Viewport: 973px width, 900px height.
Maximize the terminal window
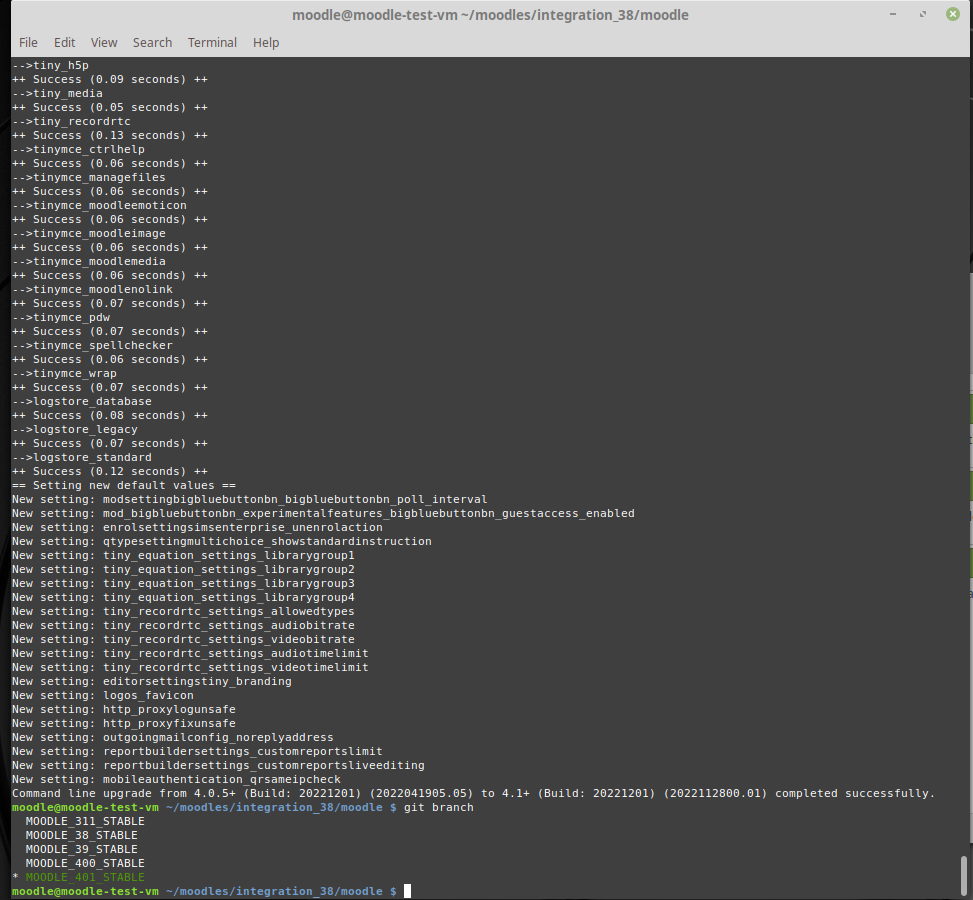tap(923, 14)
